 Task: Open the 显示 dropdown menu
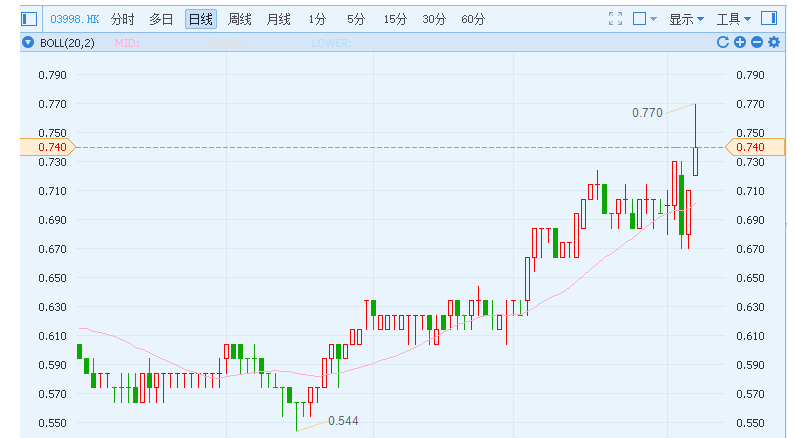pos(686,19)
